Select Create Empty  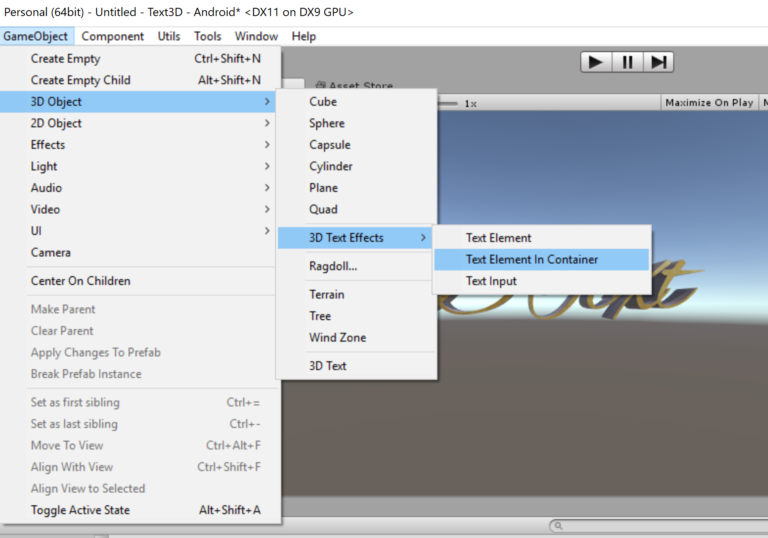coord(141,59)
